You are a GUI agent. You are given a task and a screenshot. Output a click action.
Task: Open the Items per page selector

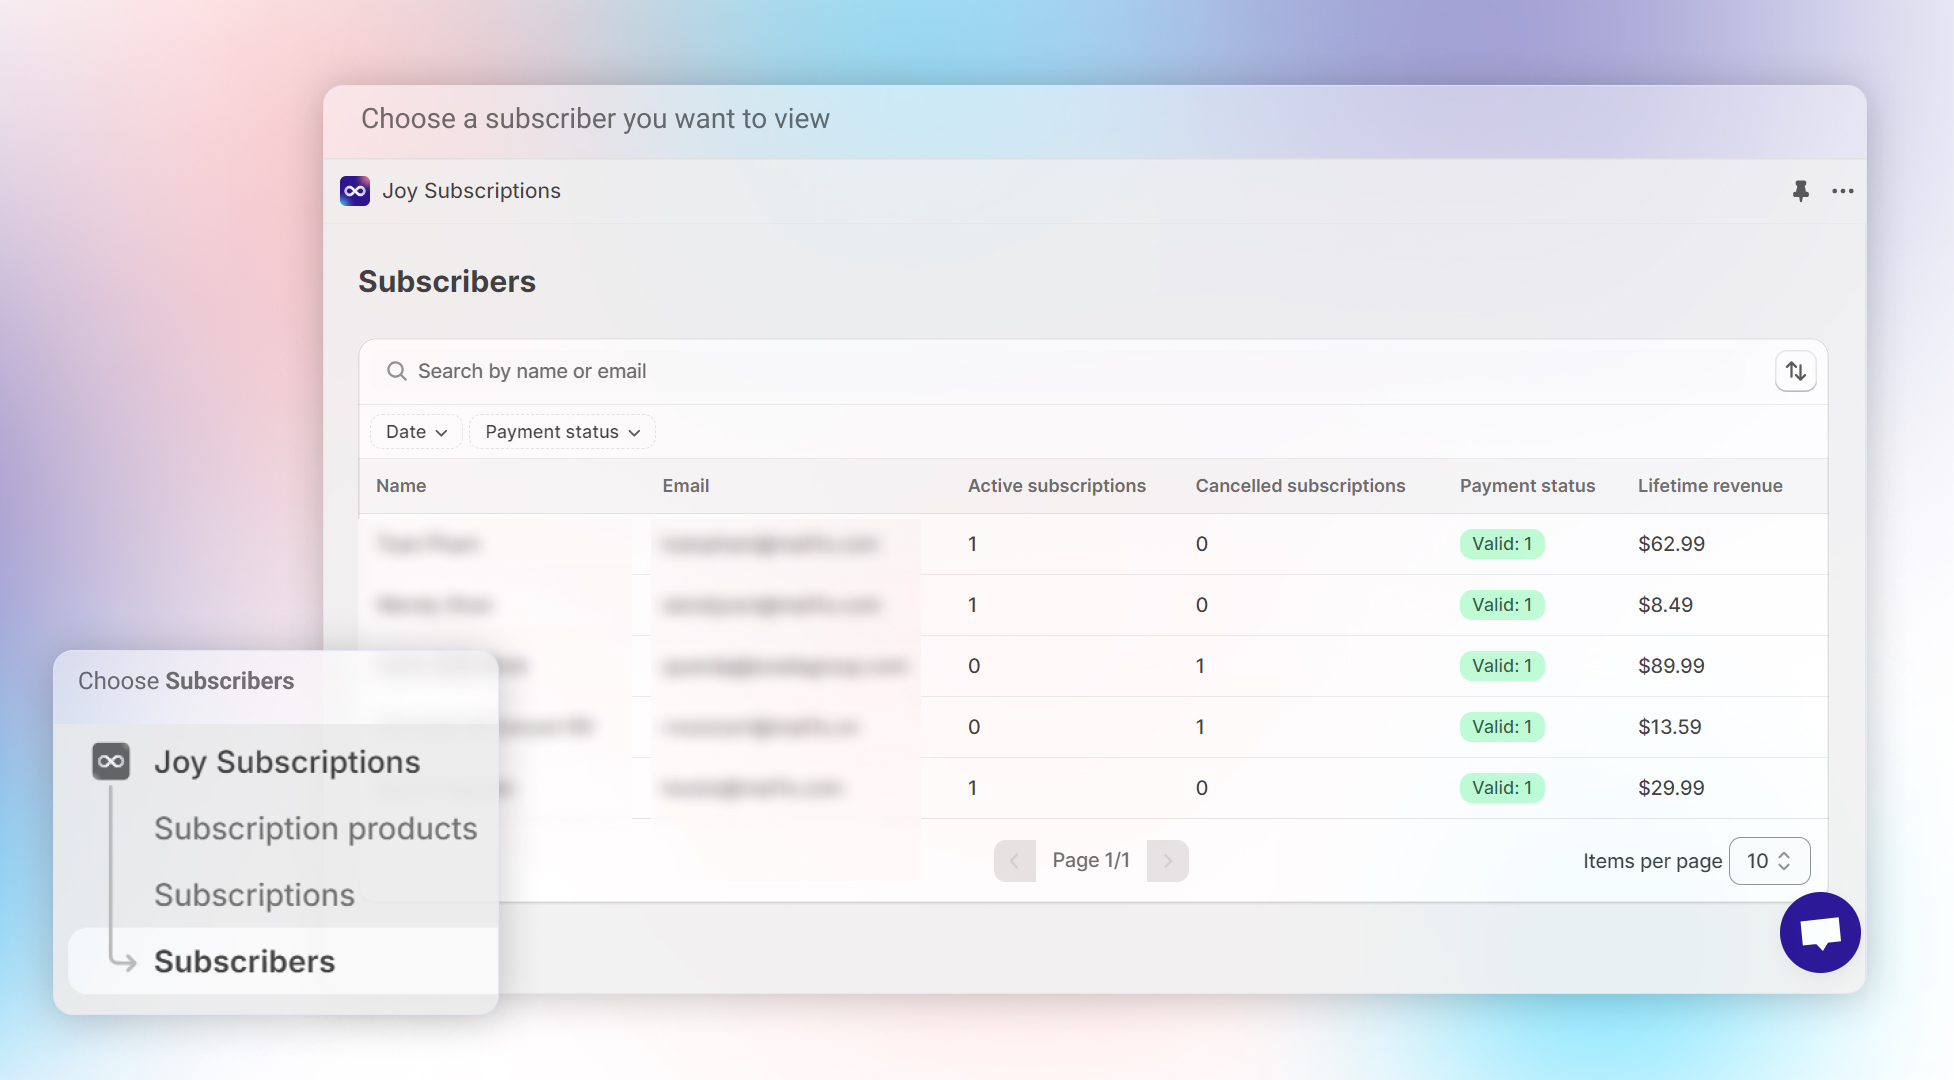point(1768,861)
